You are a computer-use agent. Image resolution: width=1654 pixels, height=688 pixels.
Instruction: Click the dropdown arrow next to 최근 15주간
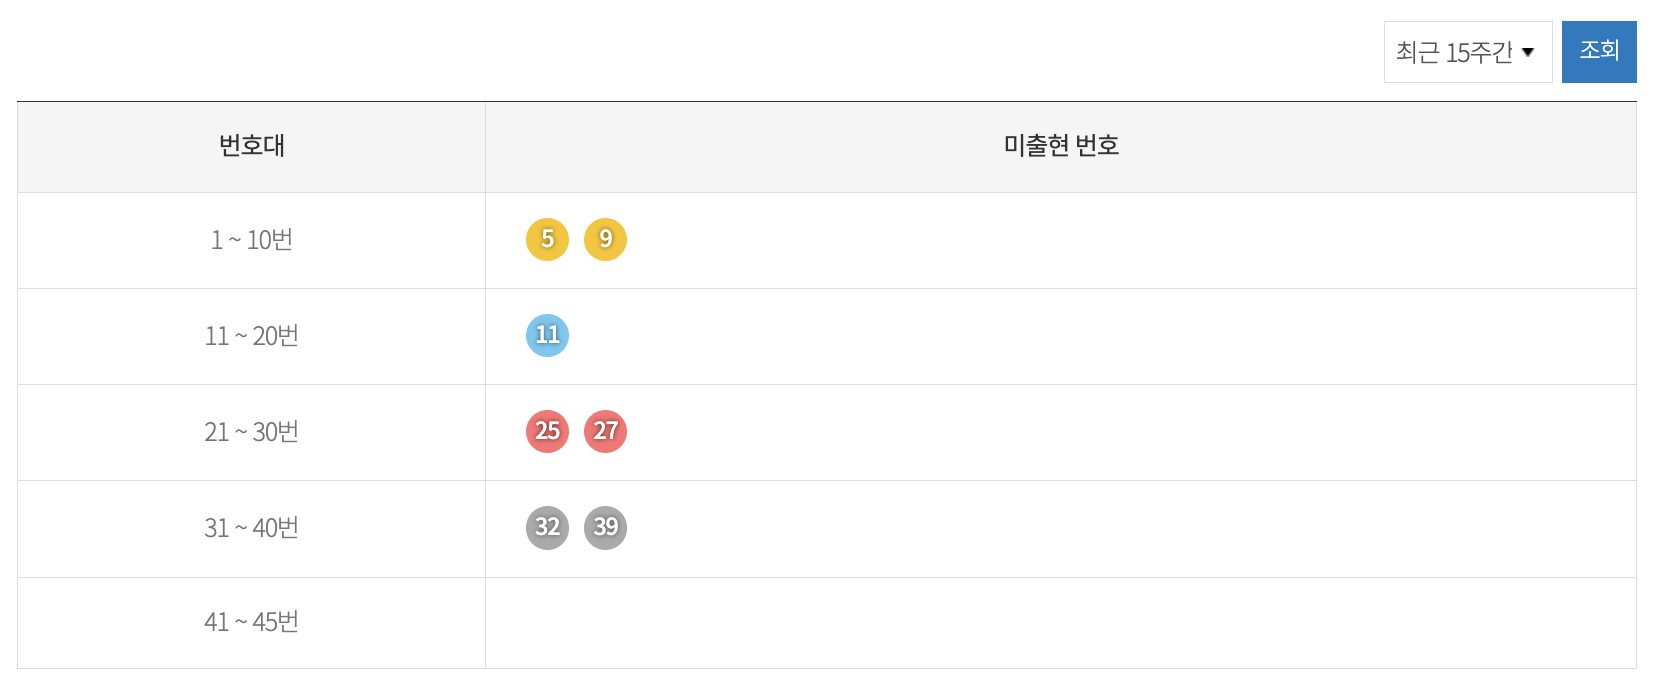click(x=1529, y=51)
